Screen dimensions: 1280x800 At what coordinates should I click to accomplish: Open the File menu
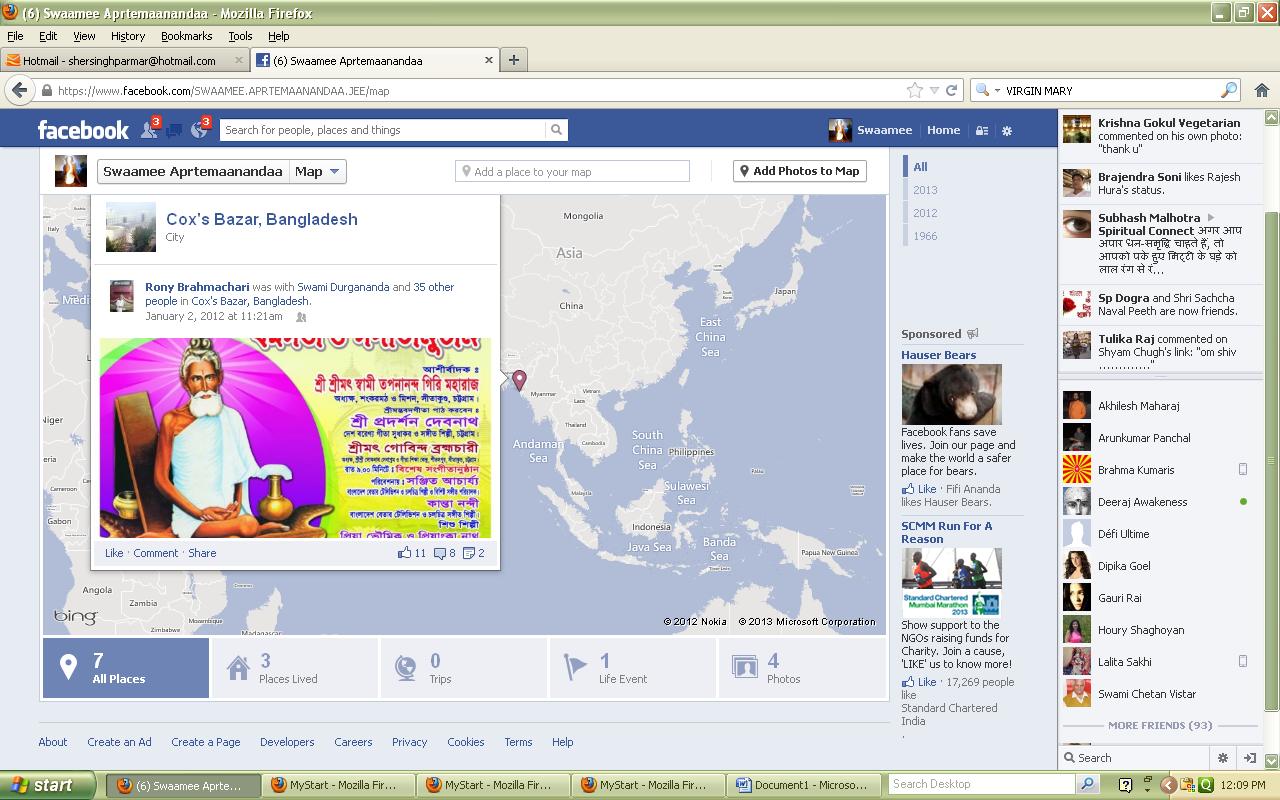(x=15, y=36)
